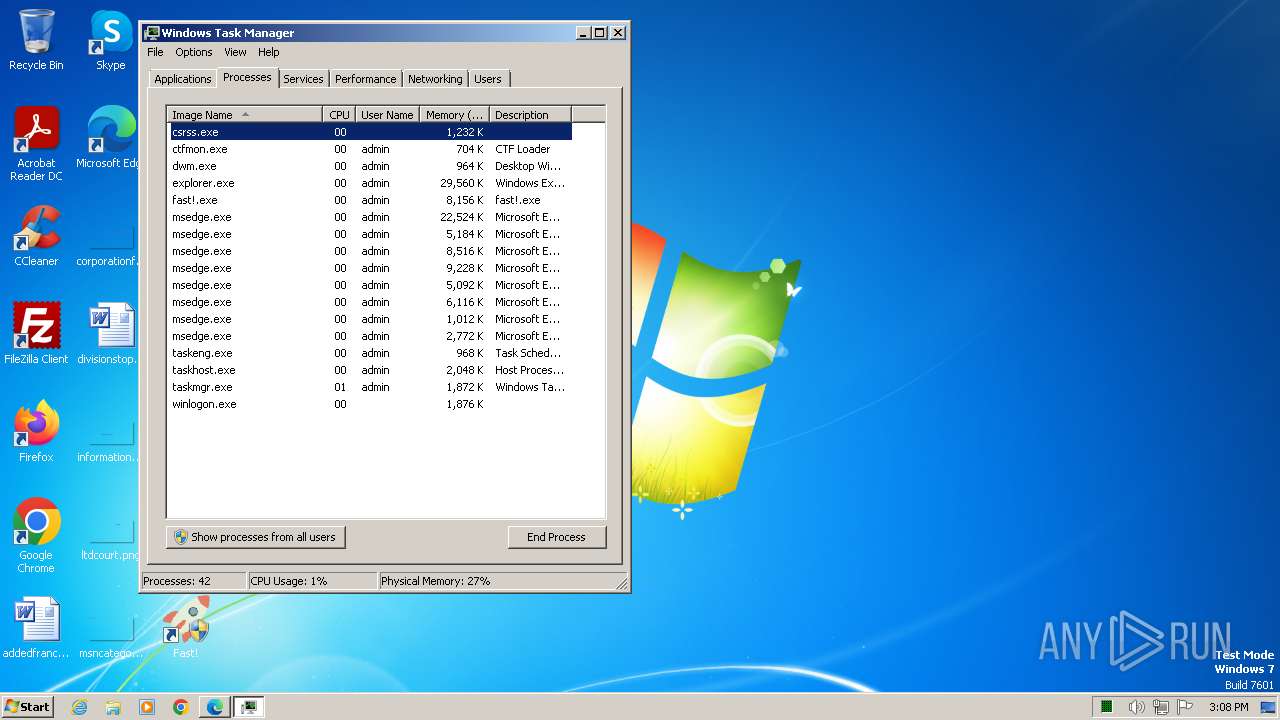1280x720 pixels.
Task: Sort by CPU column header
Action: 339,115
